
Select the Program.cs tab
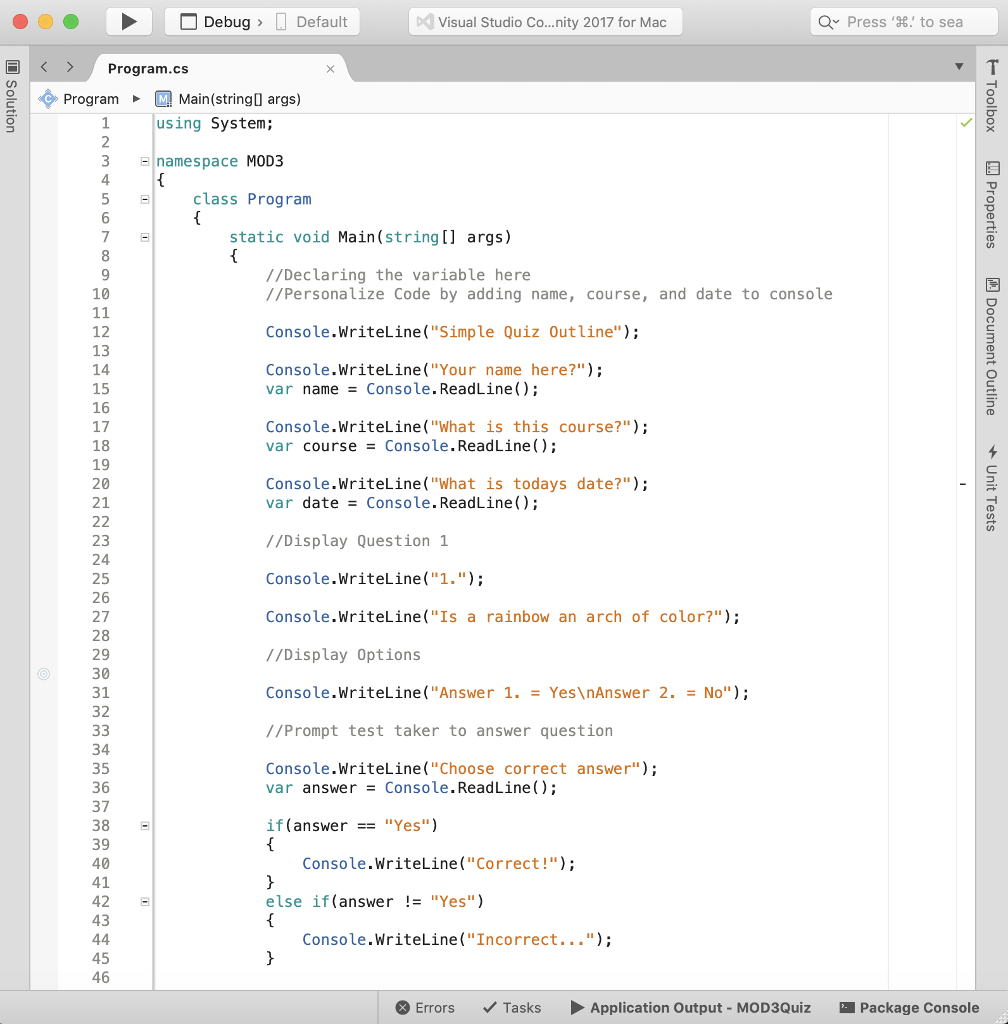point(148,69)
